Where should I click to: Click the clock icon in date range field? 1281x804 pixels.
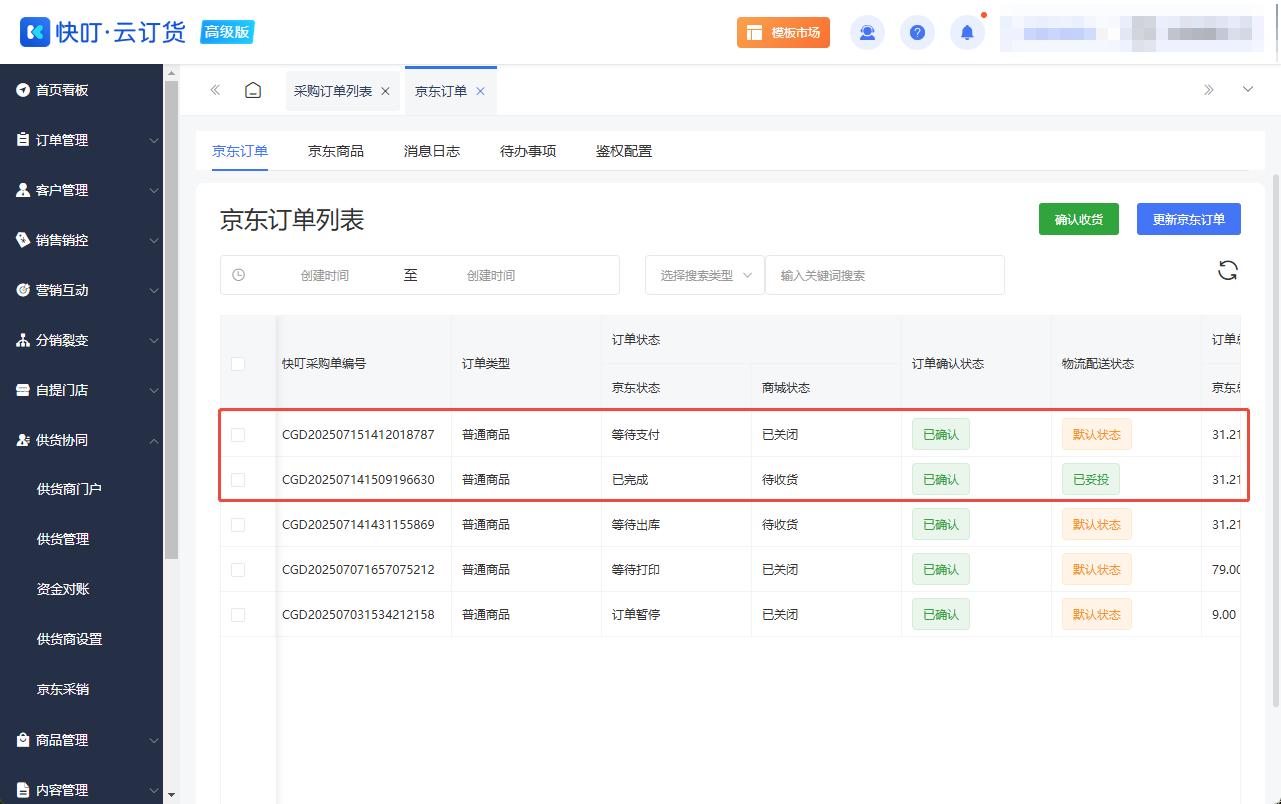click(238, 275)
